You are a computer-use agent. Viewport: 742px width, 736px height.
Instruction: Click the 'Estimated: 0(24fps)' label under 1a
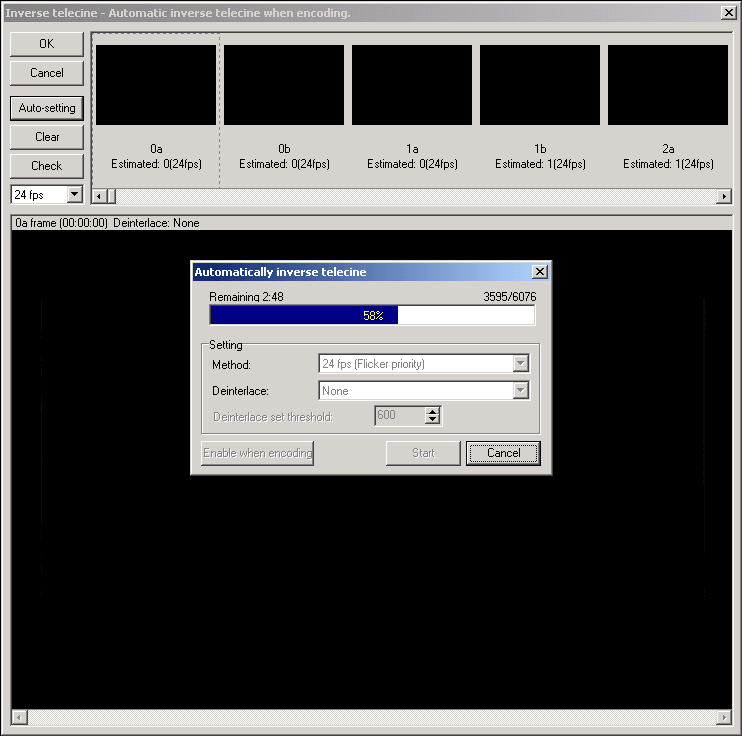(412, 164)
